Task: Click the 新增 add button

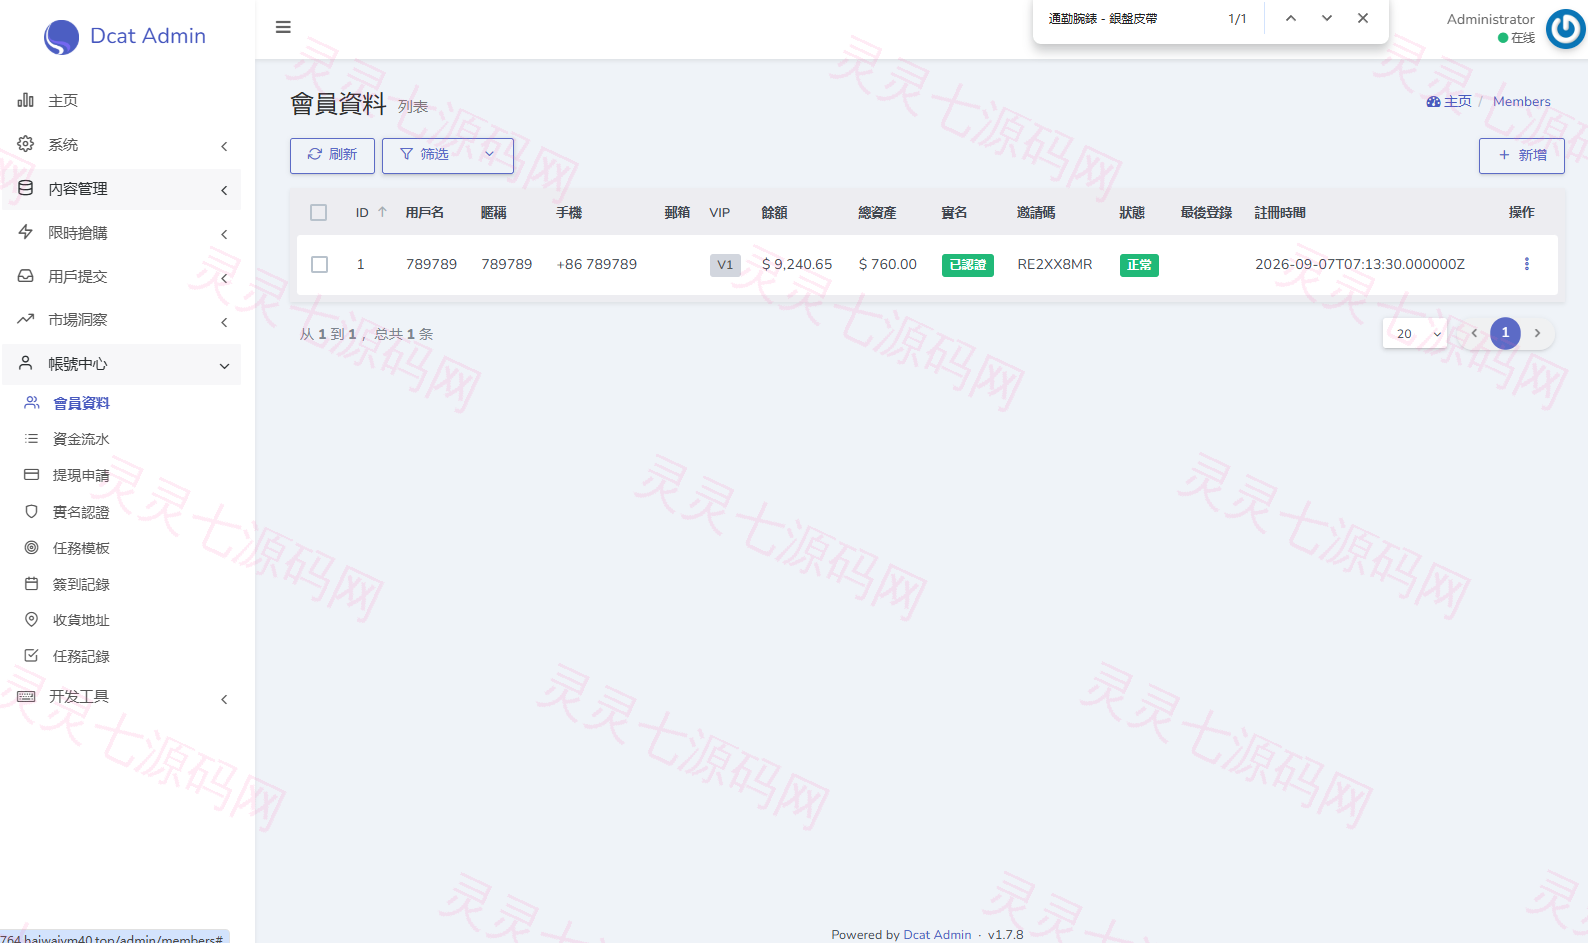Action: tap(1522, 155)
